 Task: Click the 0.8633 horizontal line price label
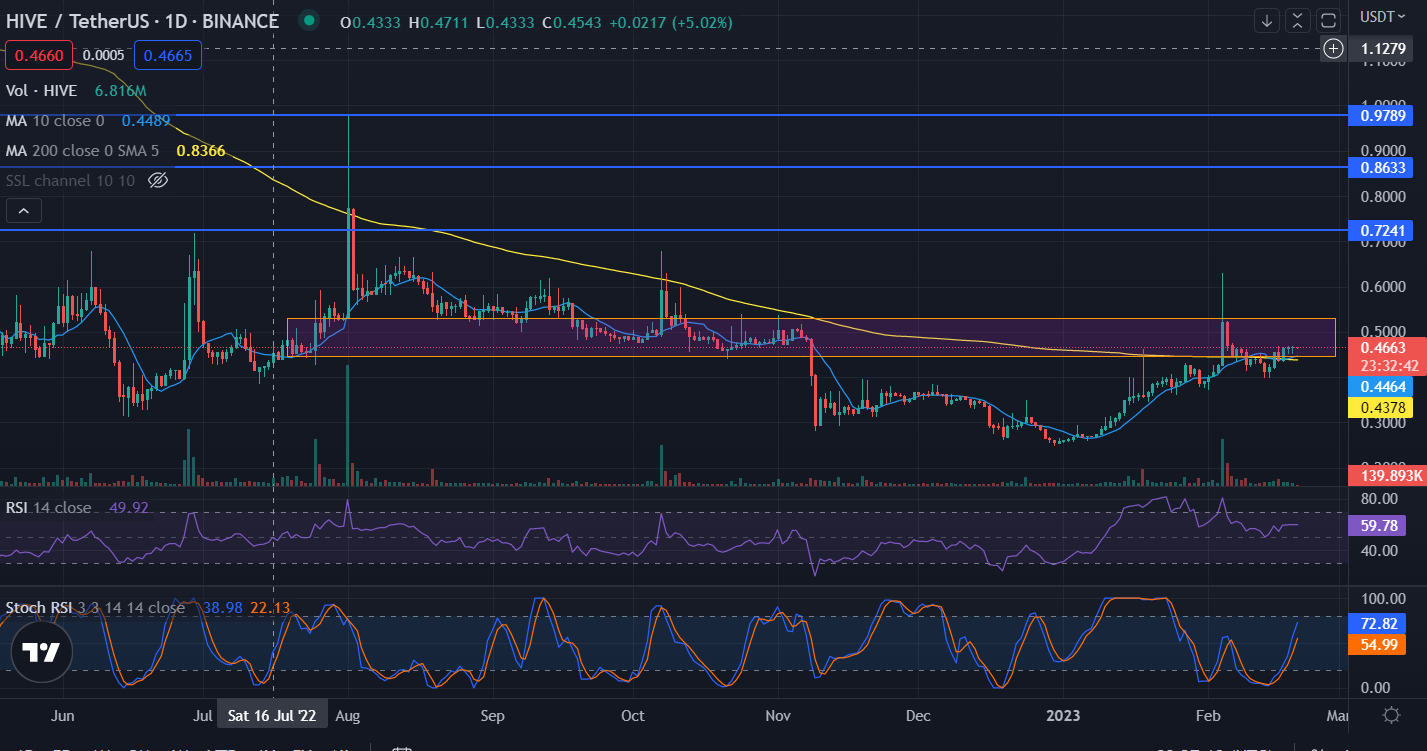pyautogui.click(x=1381, y=167)
